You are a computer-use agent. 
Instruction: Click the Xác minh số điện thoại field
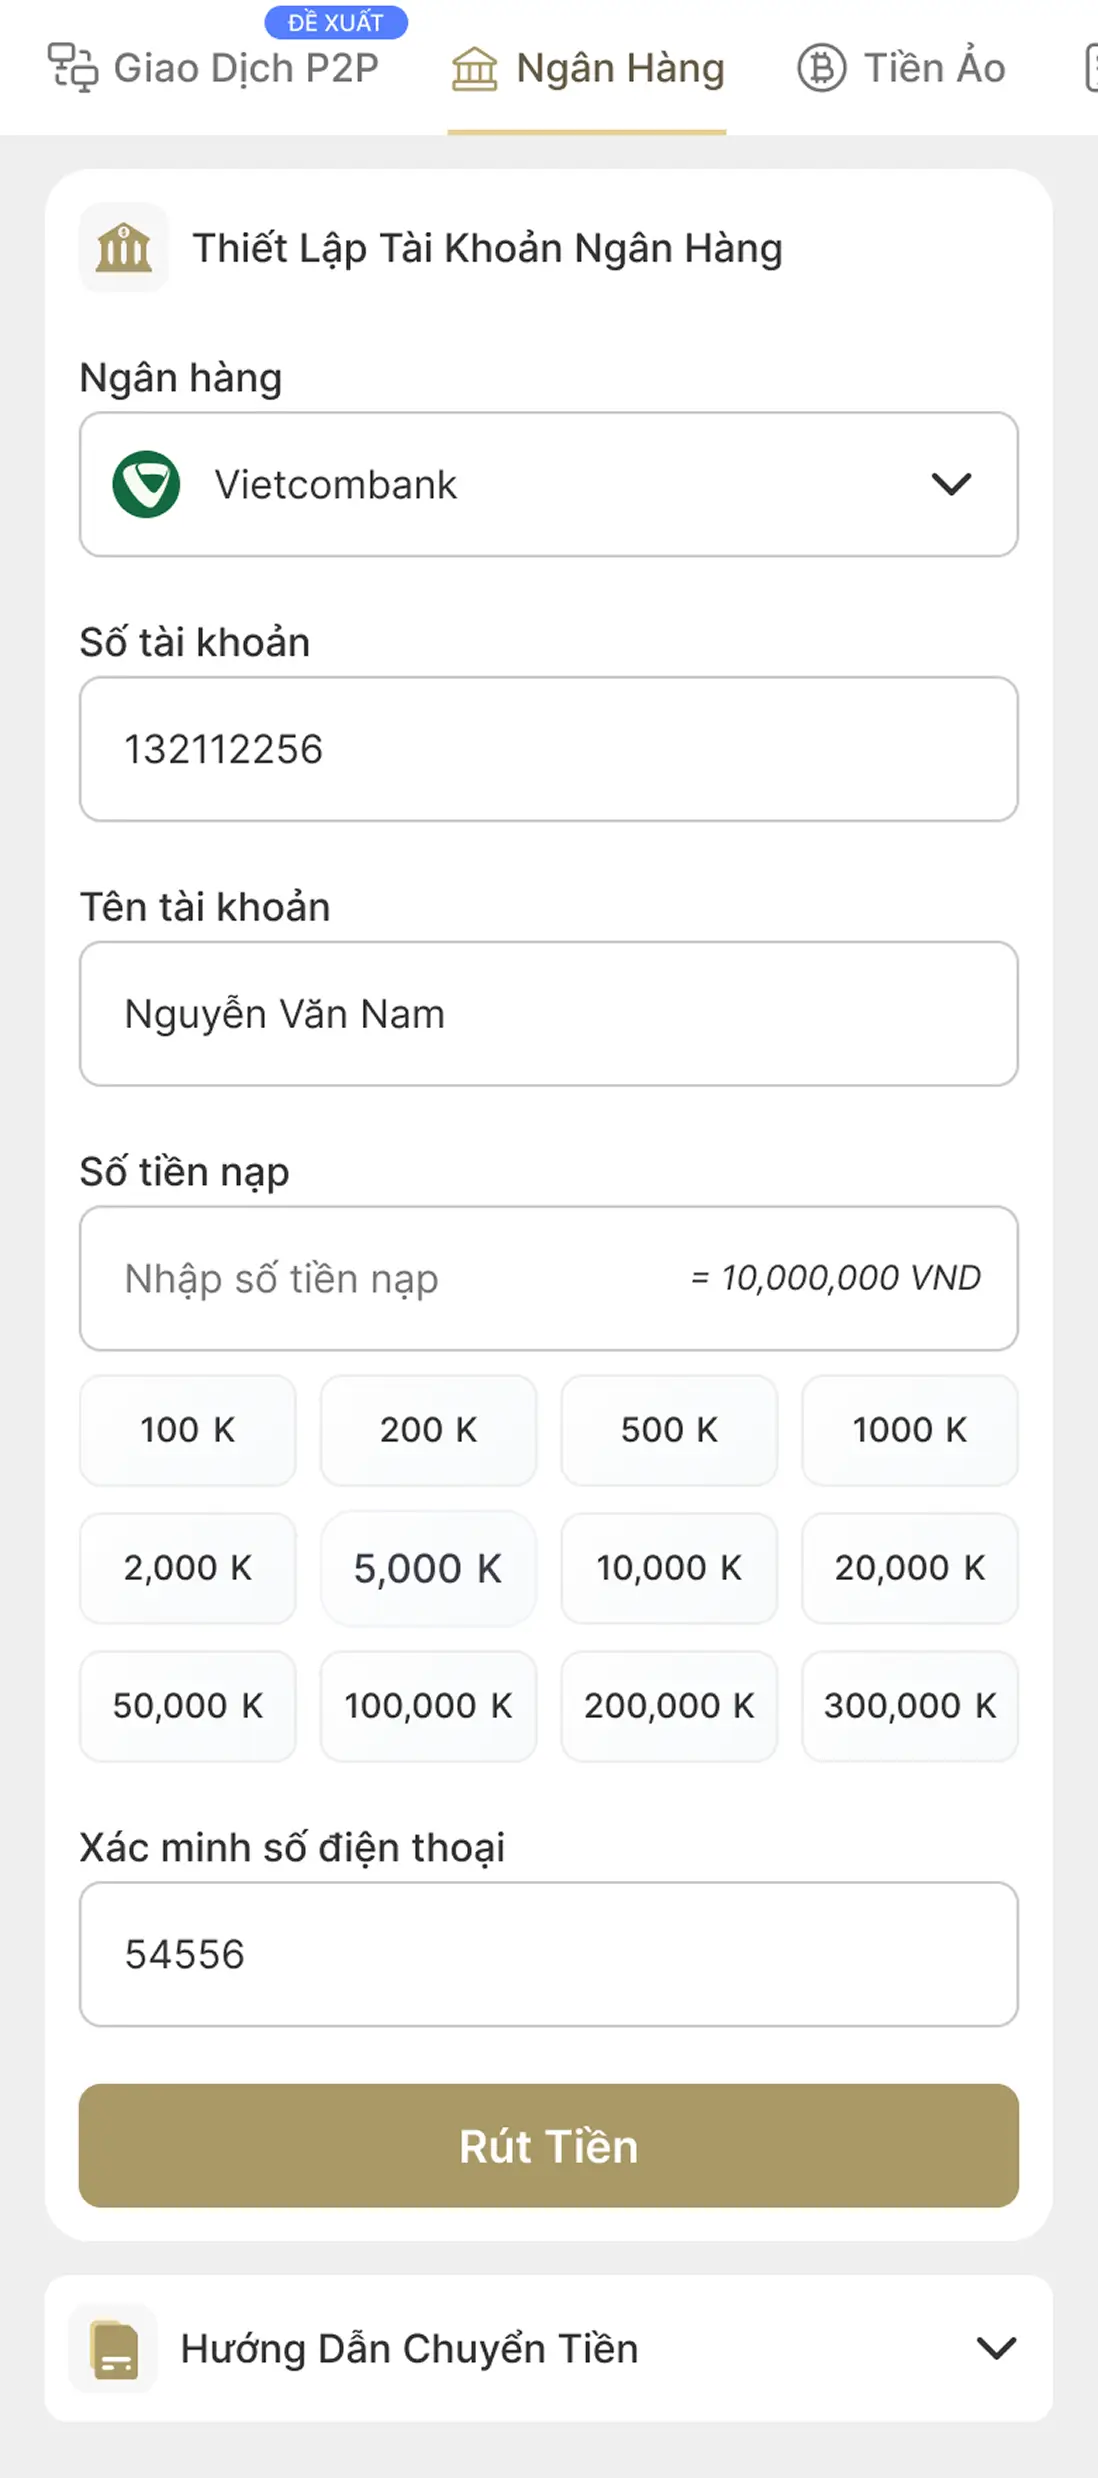[549, 1954]
